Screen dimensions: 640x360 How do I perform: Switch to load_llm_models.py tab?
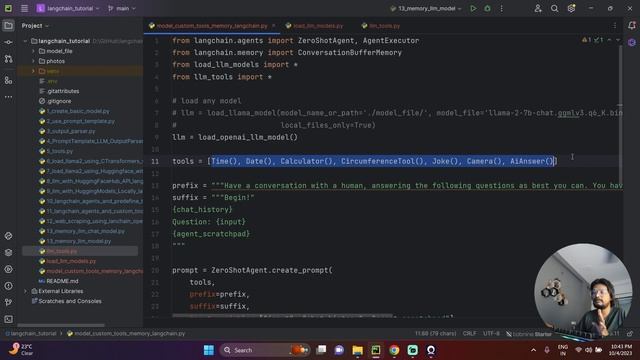coord(314,26)
